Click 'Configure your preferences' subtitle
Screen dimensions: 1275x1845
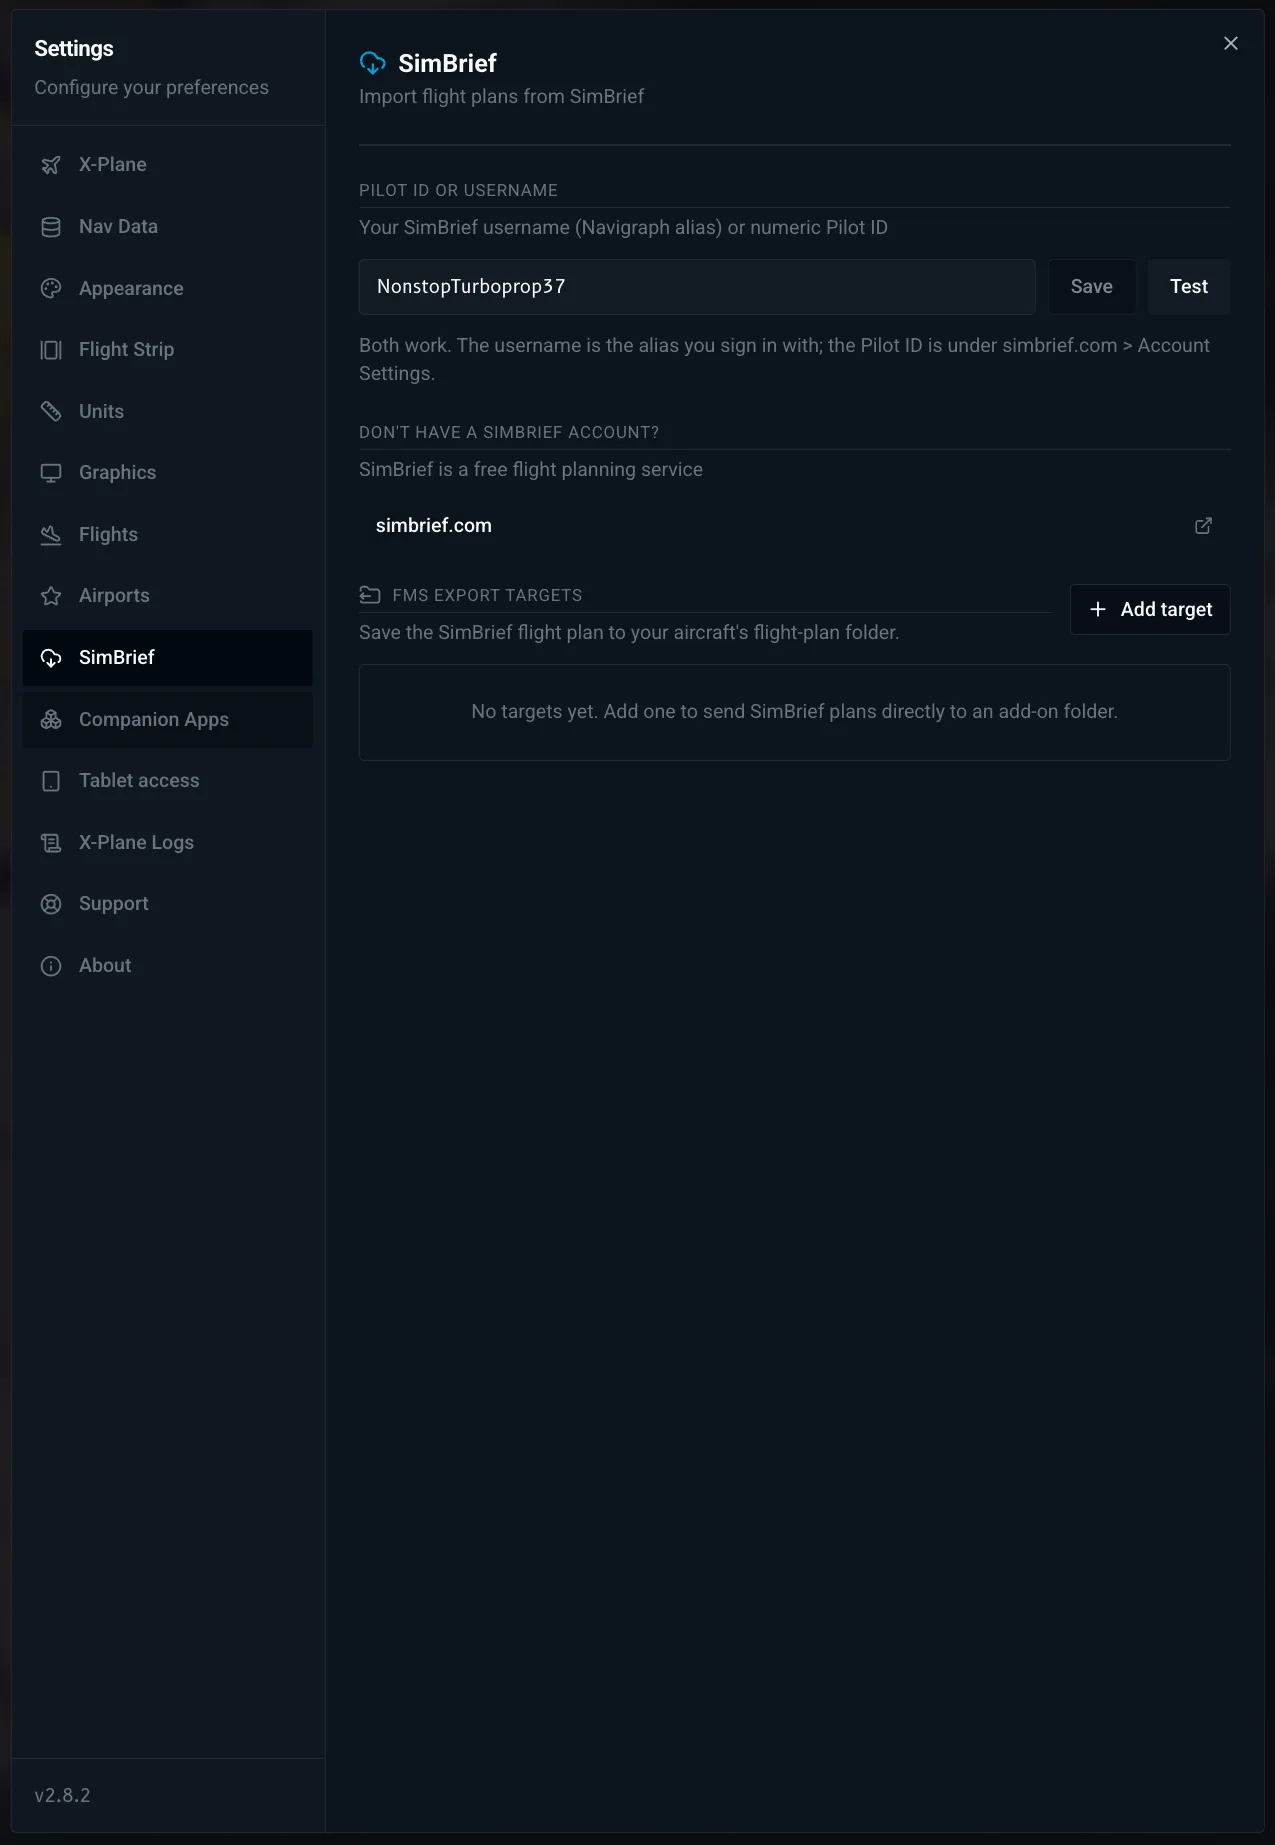pyautogui.click(x=151, y=88)
